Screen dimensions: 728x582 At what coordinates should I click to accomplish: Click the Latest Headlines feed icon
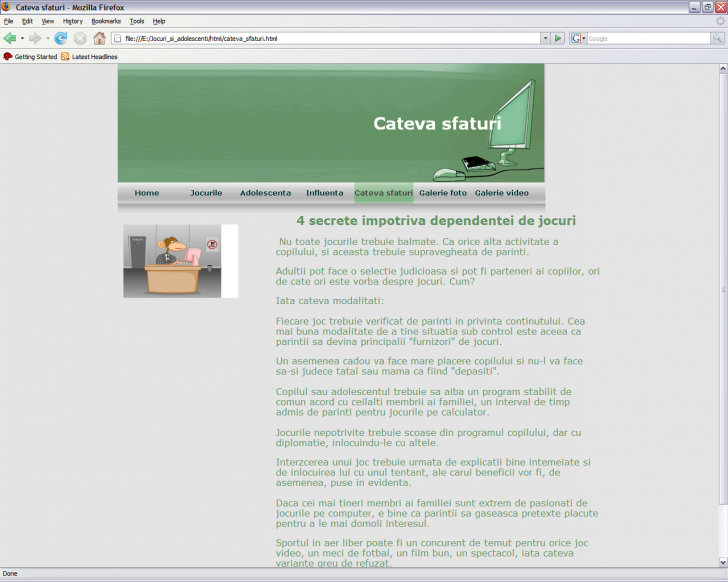point(65,57)
